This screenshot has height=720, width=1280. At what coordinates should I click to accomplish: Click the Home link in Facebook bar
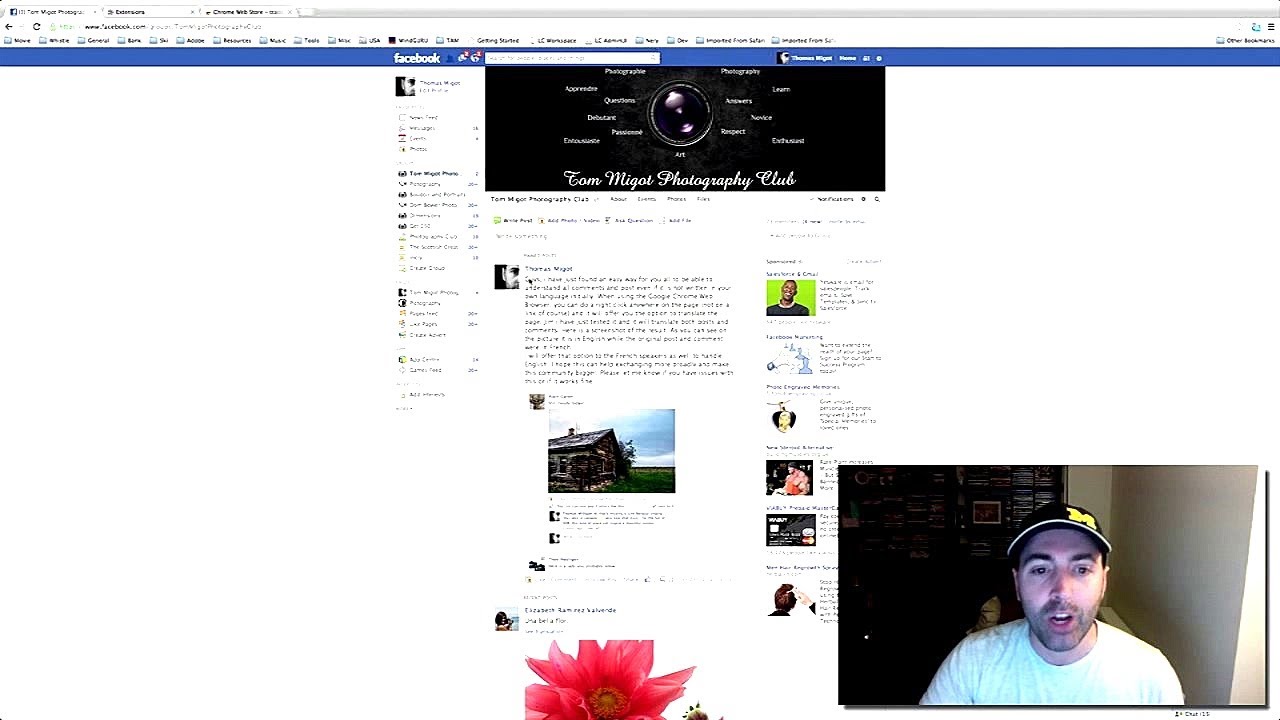[848, 58]
